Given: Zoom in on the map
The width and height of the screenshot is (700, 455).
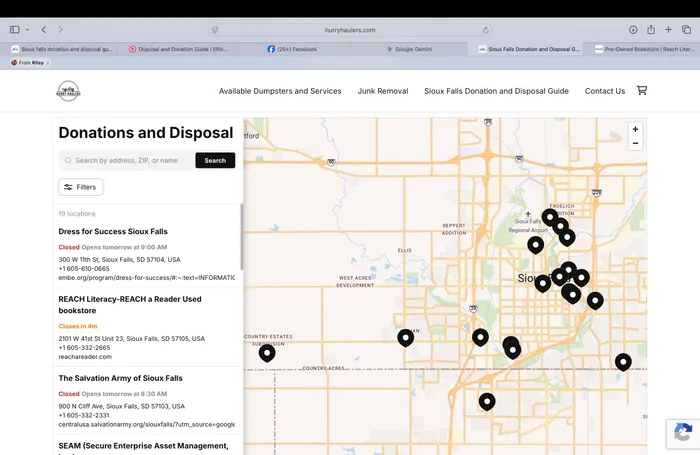Looking at the screenshot, I should (635, 129).
